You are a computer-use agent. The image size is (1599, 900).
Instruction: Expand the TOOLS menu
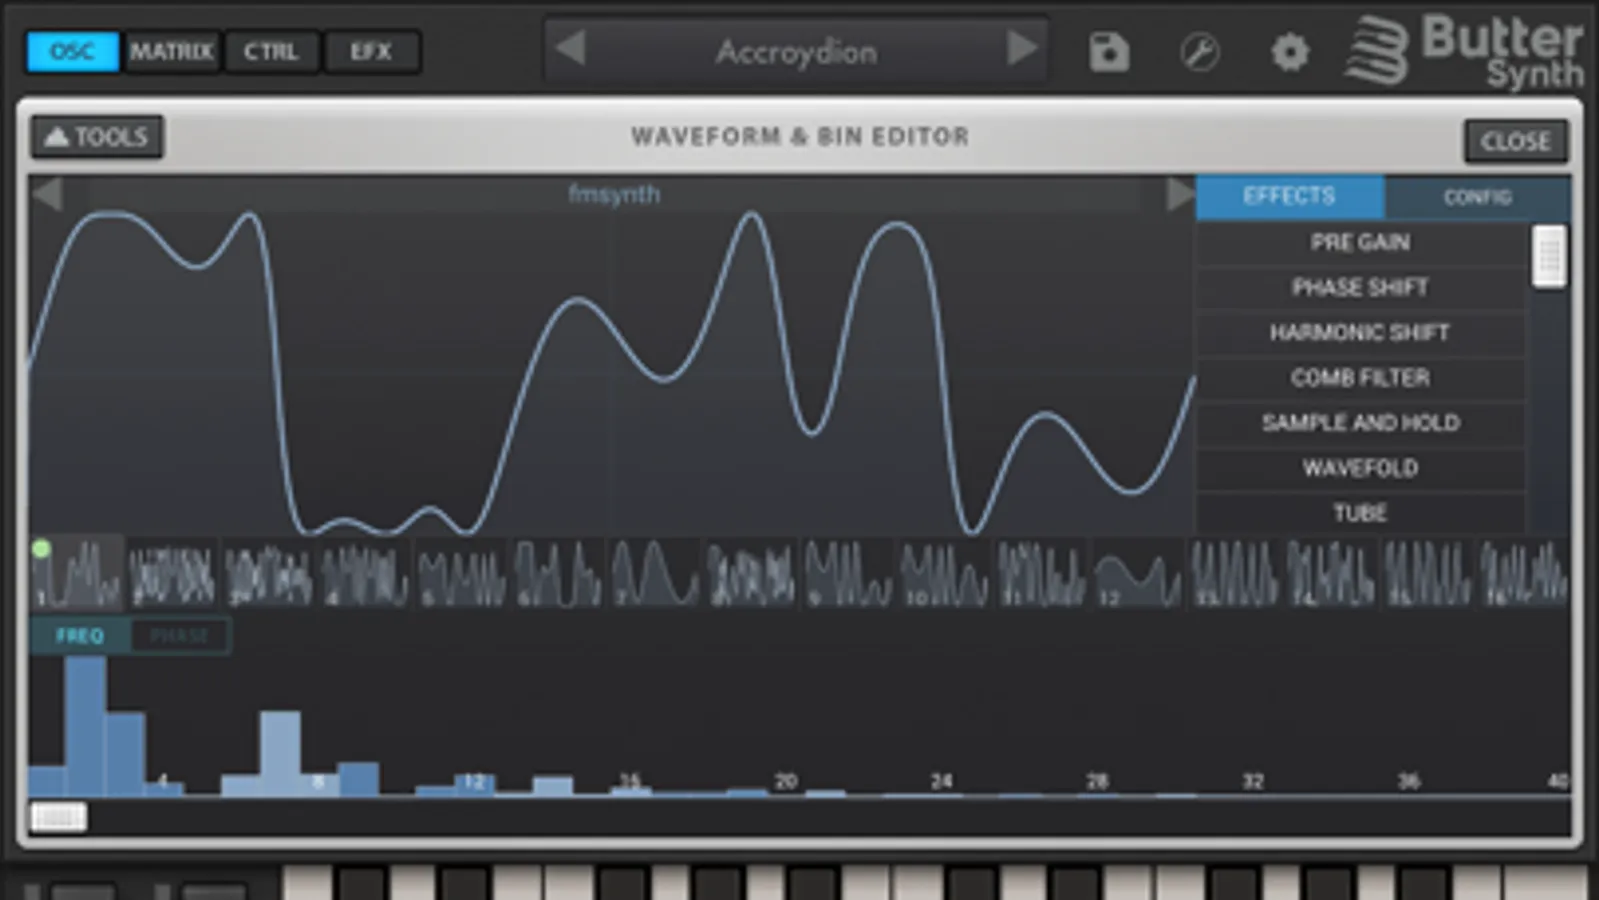97,137
